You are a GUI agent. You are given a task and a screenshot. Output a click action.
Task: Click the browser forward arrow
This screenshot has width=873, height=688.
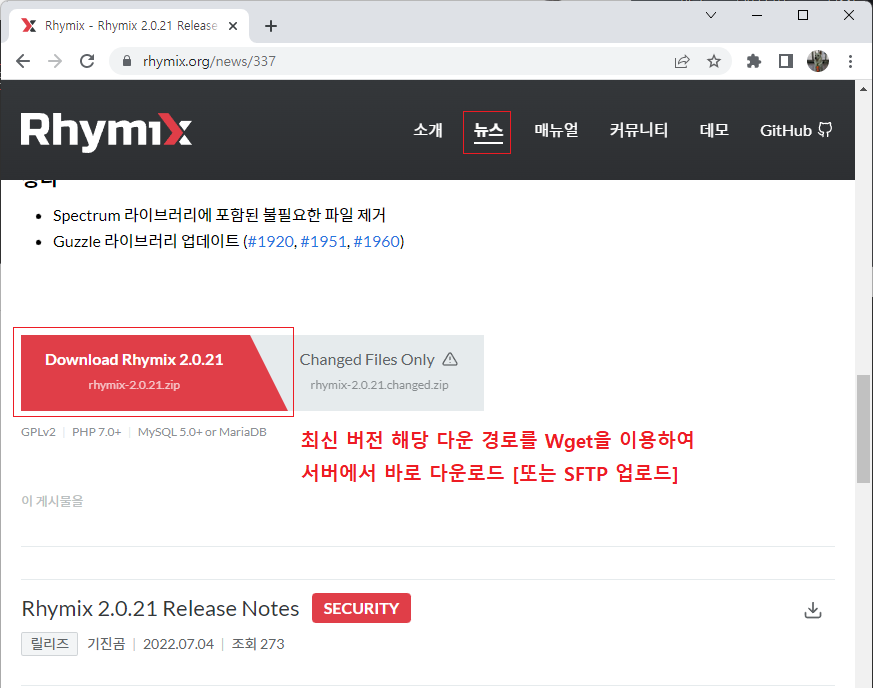pyautogui.click(x=55, y=61)
